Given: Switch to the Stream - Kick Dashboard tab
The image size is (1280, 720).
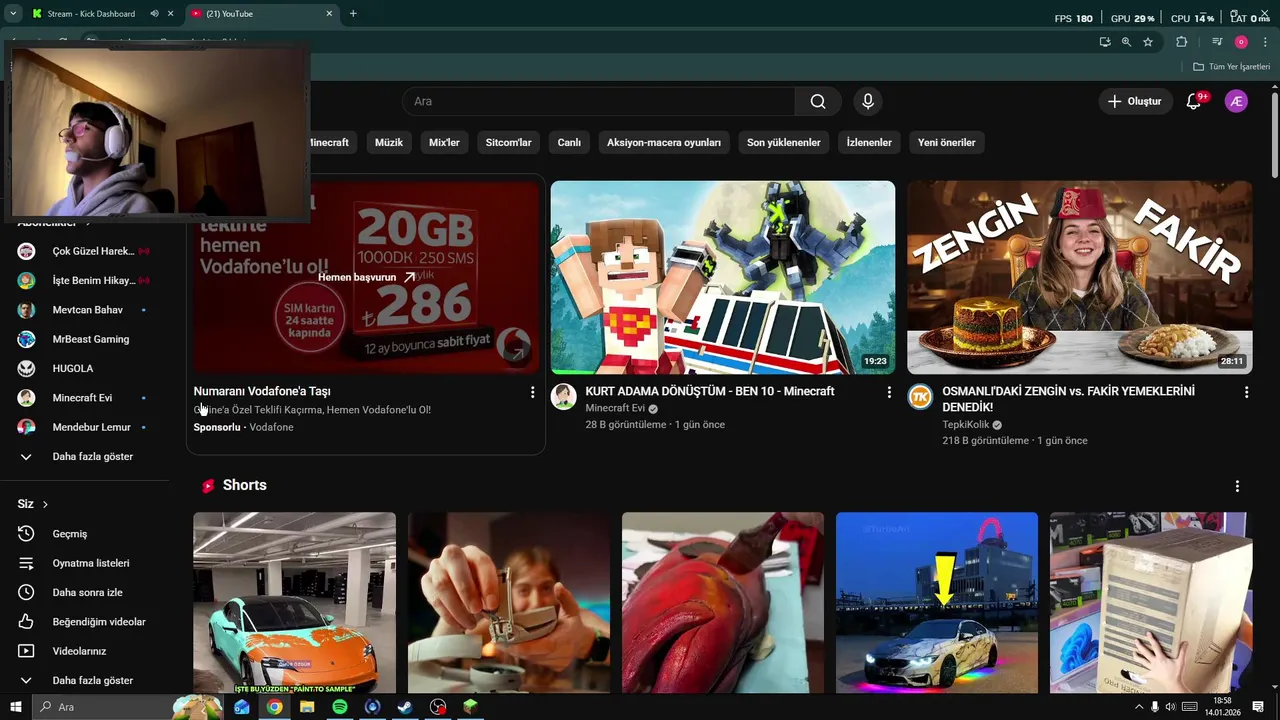Looking at the screenshot, I should (90, 14).
